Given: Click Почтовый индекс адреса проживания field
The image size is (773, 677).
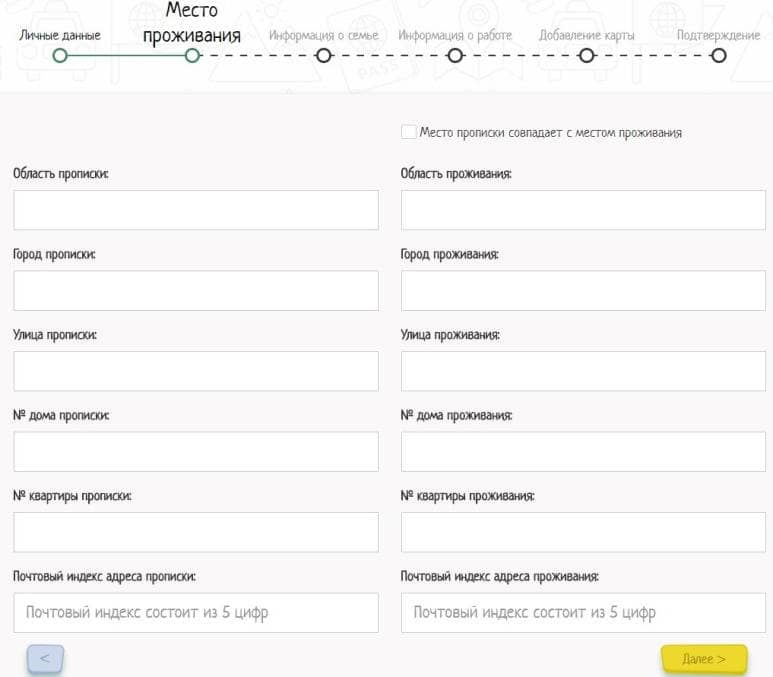Looking at the screenshot, I should tap(583, 612).
